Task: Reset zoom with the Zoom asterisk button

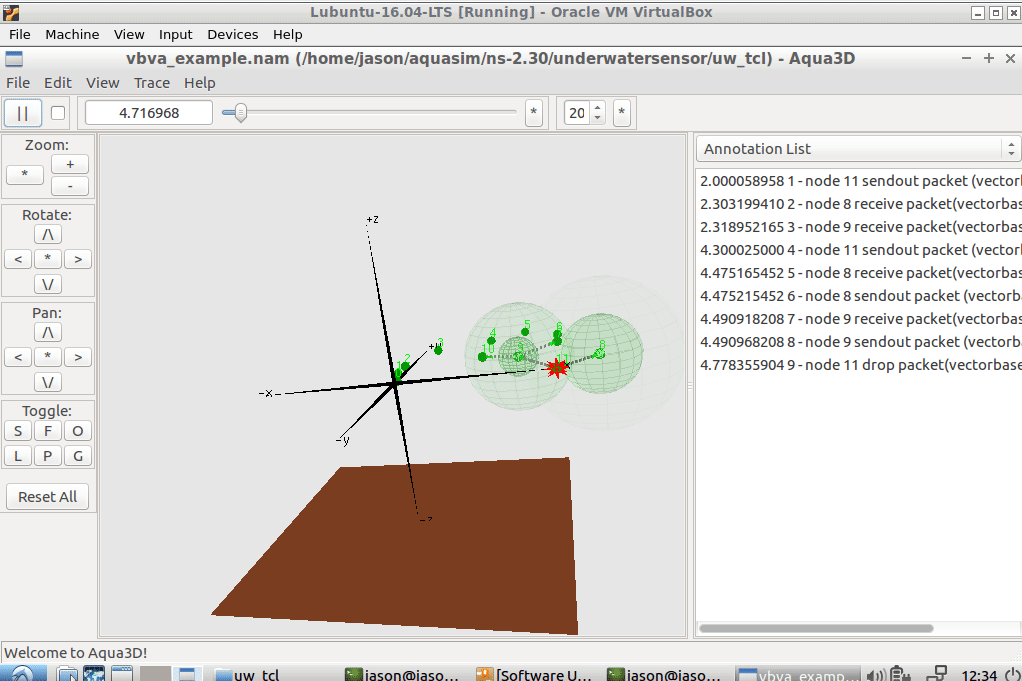Action: (x=25, y=175)
